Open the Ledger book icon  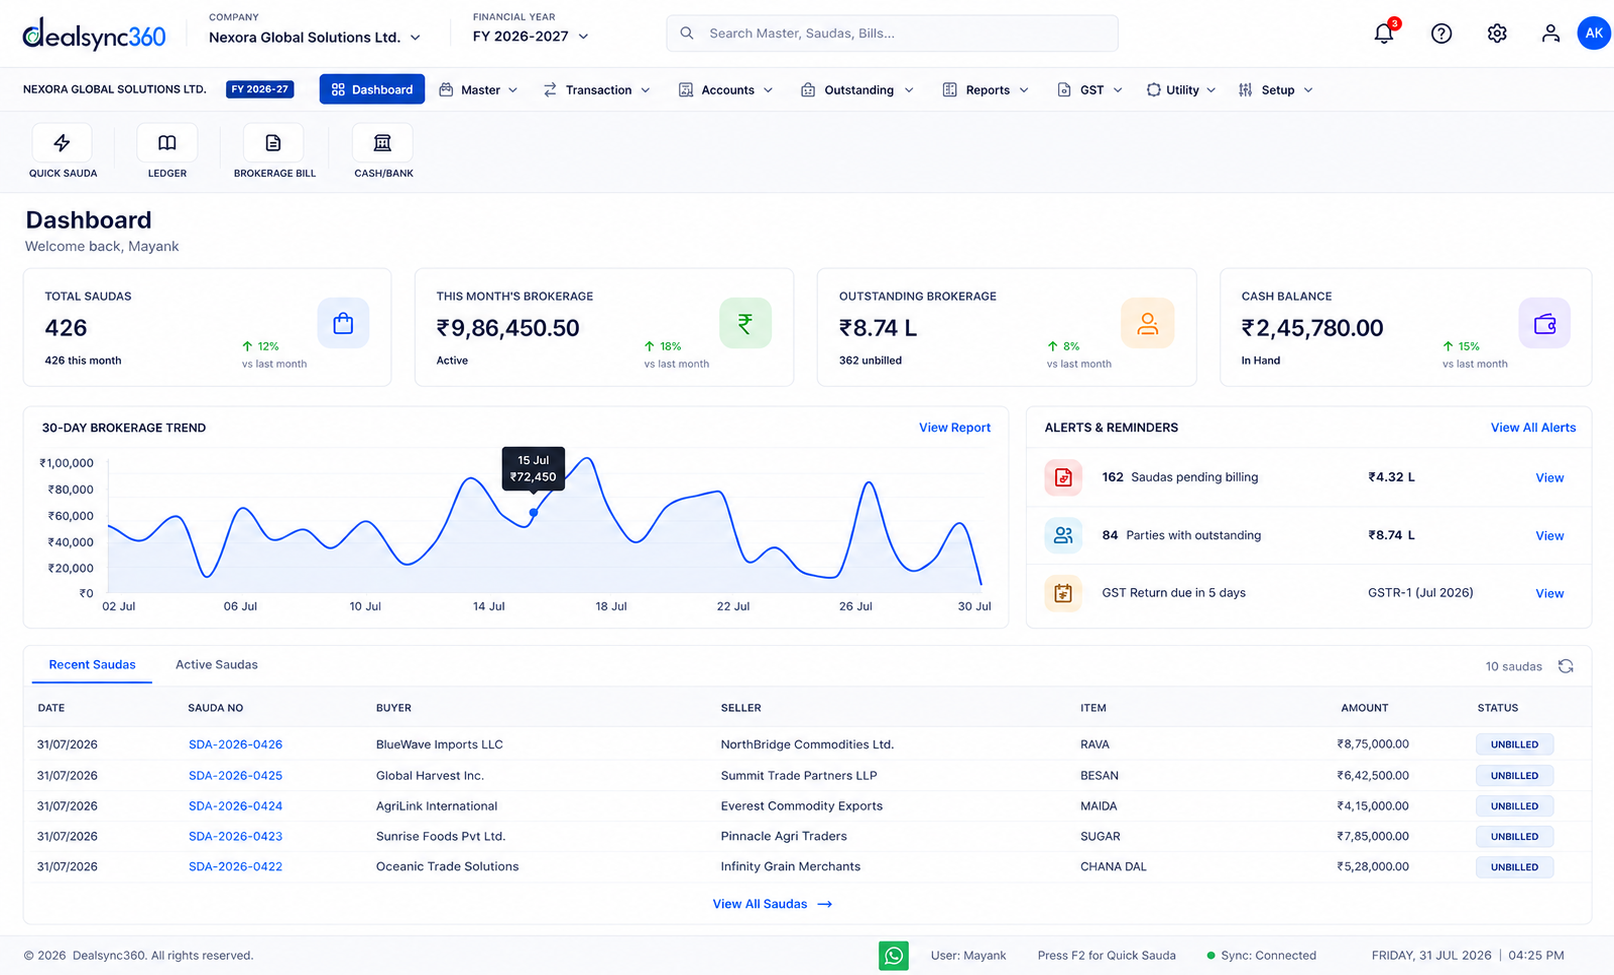167,143
